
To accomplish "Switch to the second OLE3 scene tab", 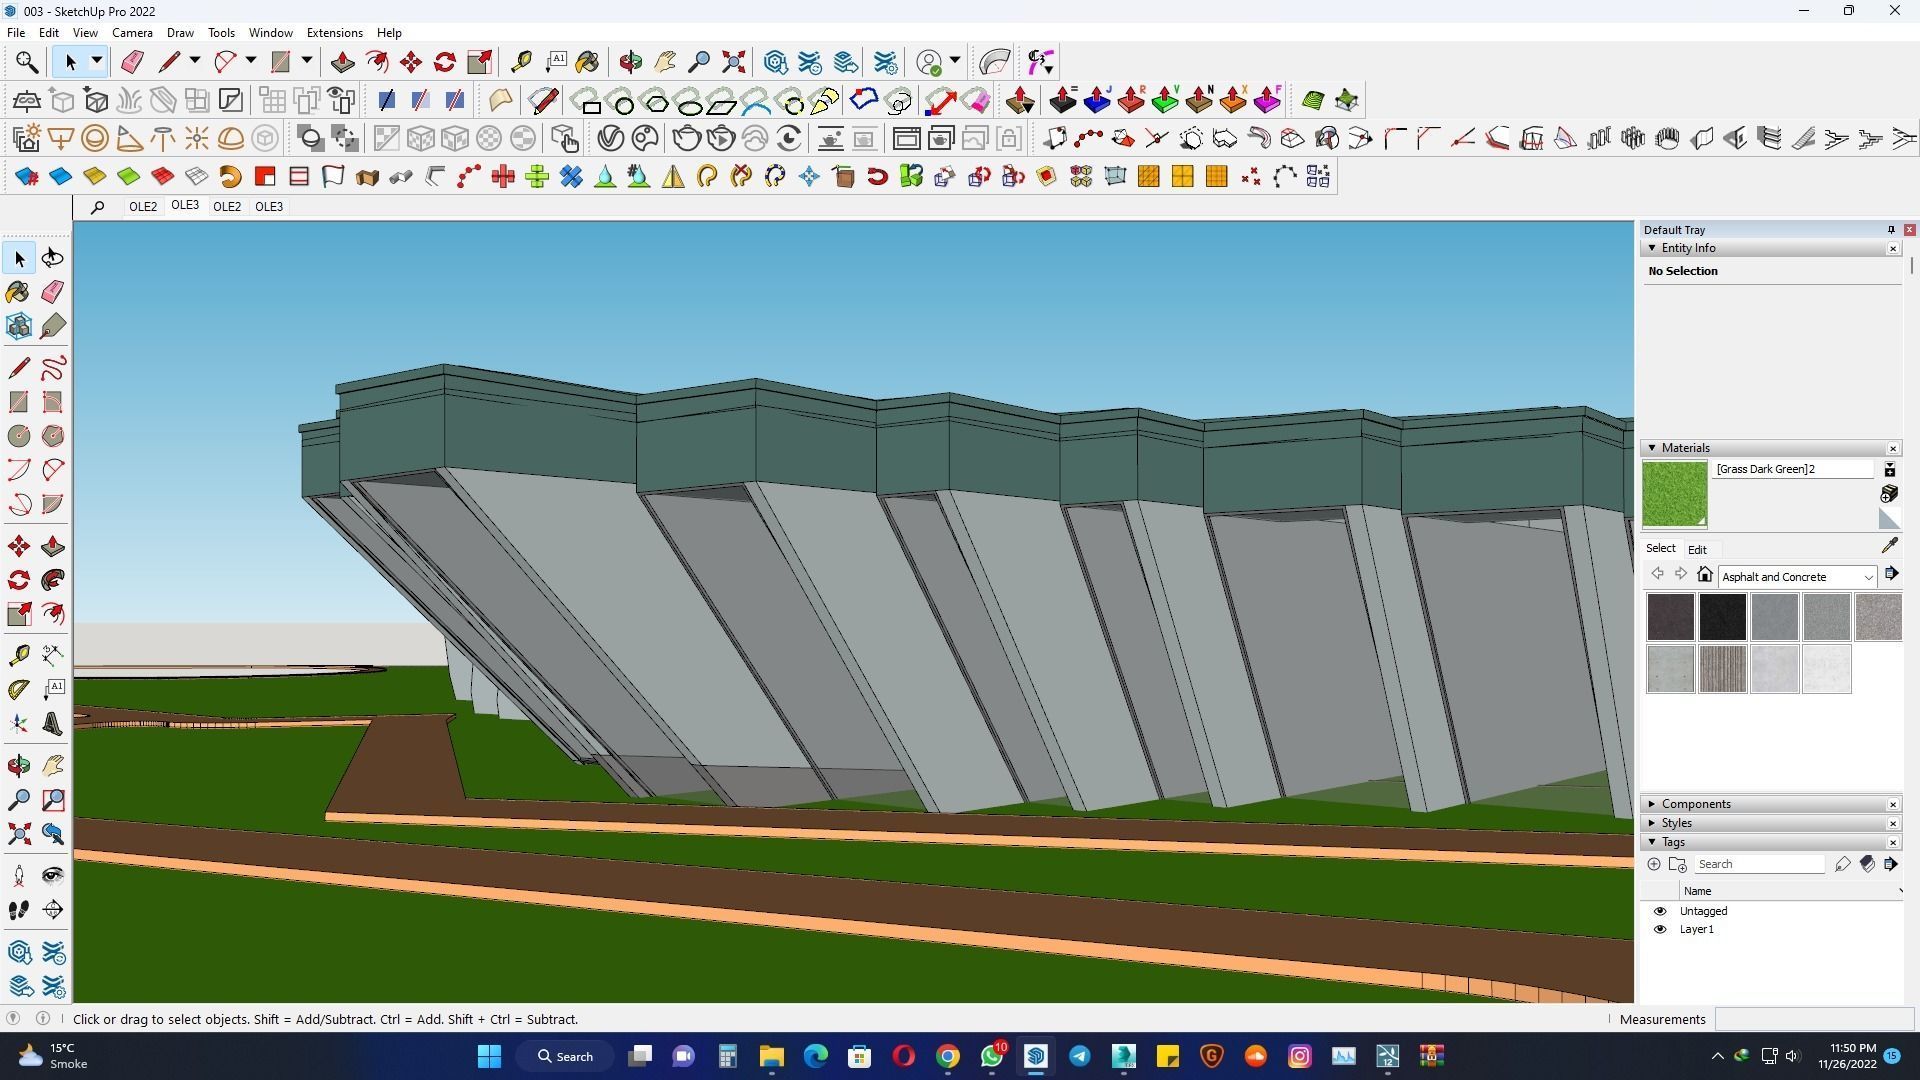I will pos(269,207).
